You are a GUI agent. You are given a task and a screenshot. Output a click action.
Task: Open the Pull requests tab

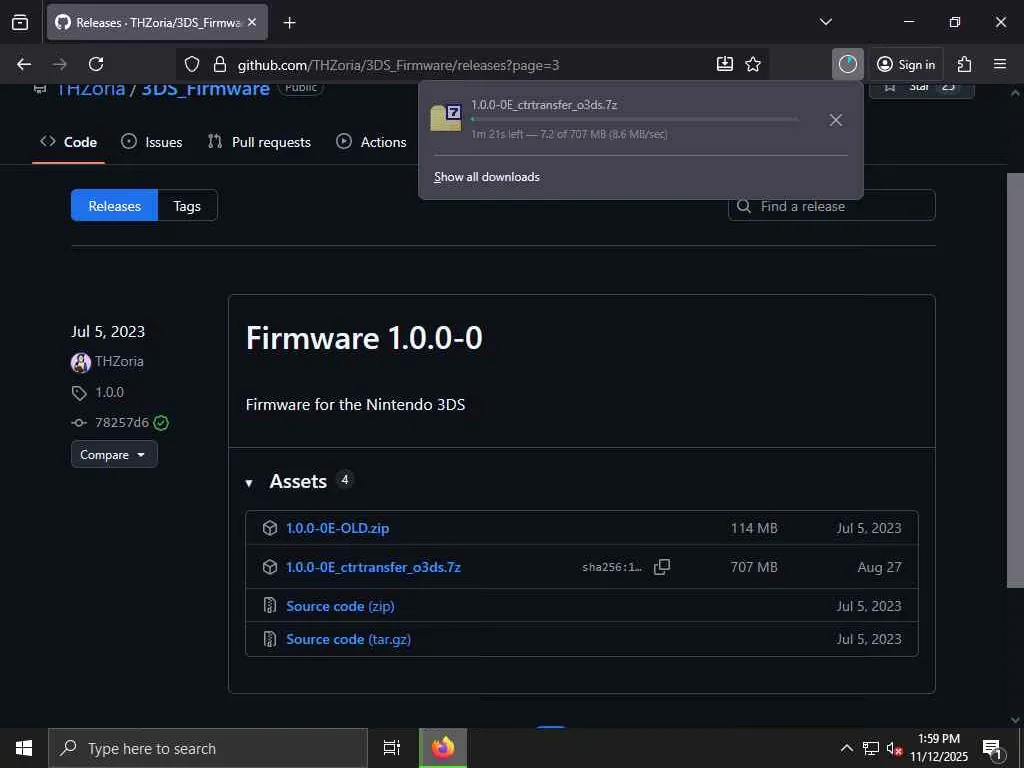click(x=259, y=142)
